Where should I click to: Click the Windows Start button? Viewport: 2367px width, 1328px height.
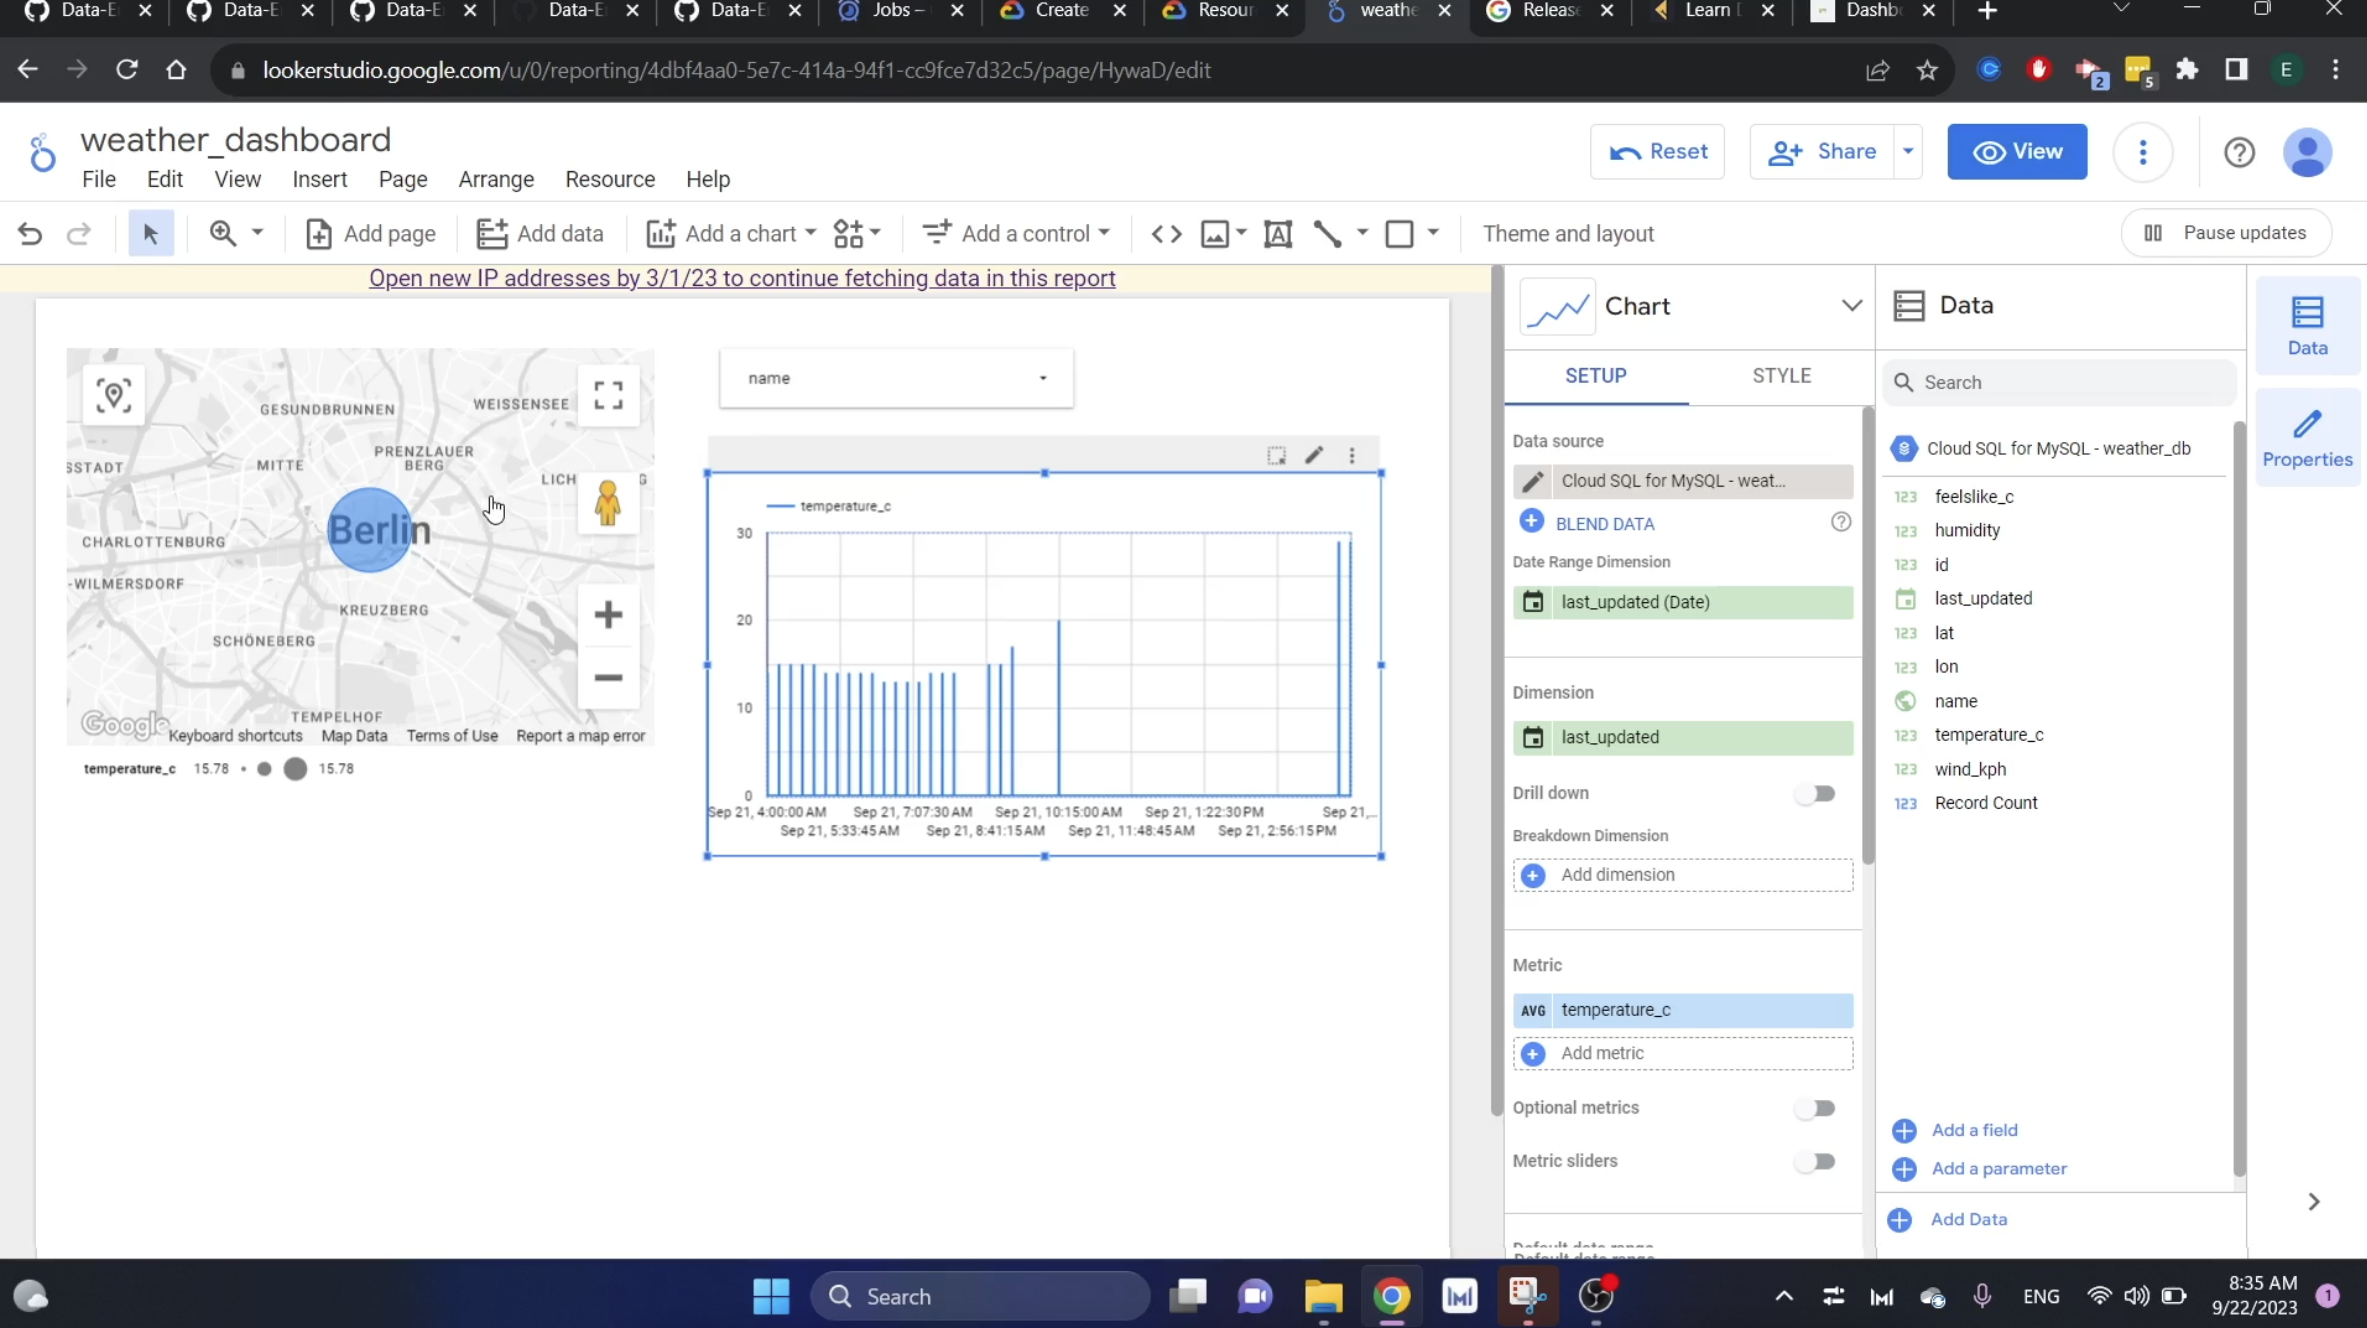click(770, 1296)
